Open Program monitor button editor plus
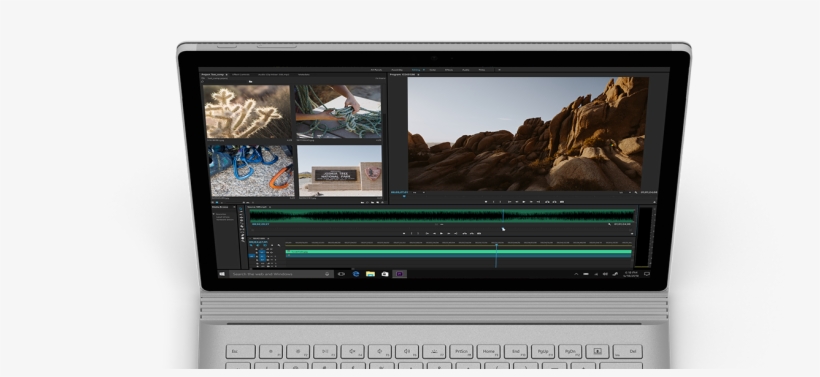This screenshot has height=377, width=820. [654, 202]
